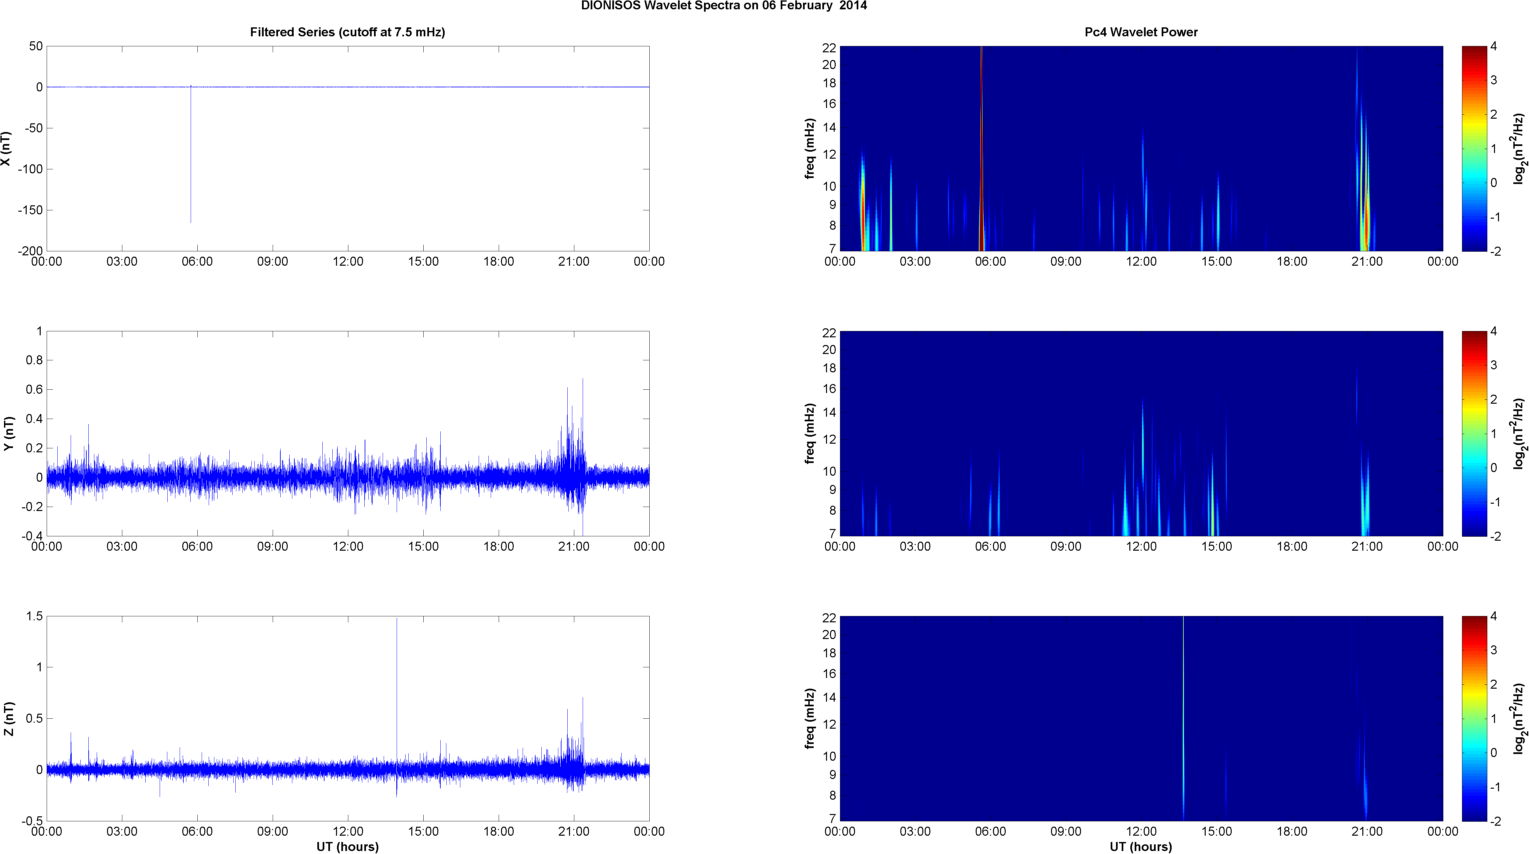Click the 22 frequency tick of top wavelet plot
Image resolution: width=1529 pixels, height=854 pixels.
(x=829, y=47)
